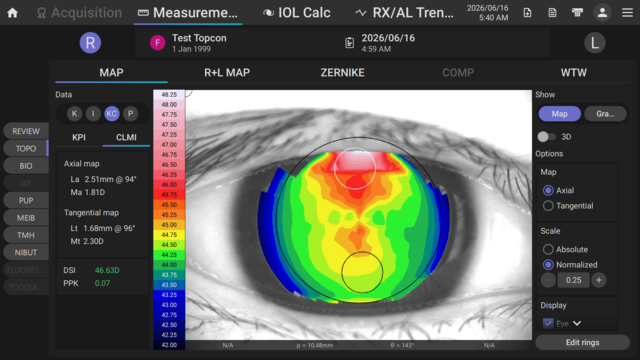The width and height of the screenshot is (640, 360).
Task: Open RX/AL Trend tab
Action: (x=404, y=13)
